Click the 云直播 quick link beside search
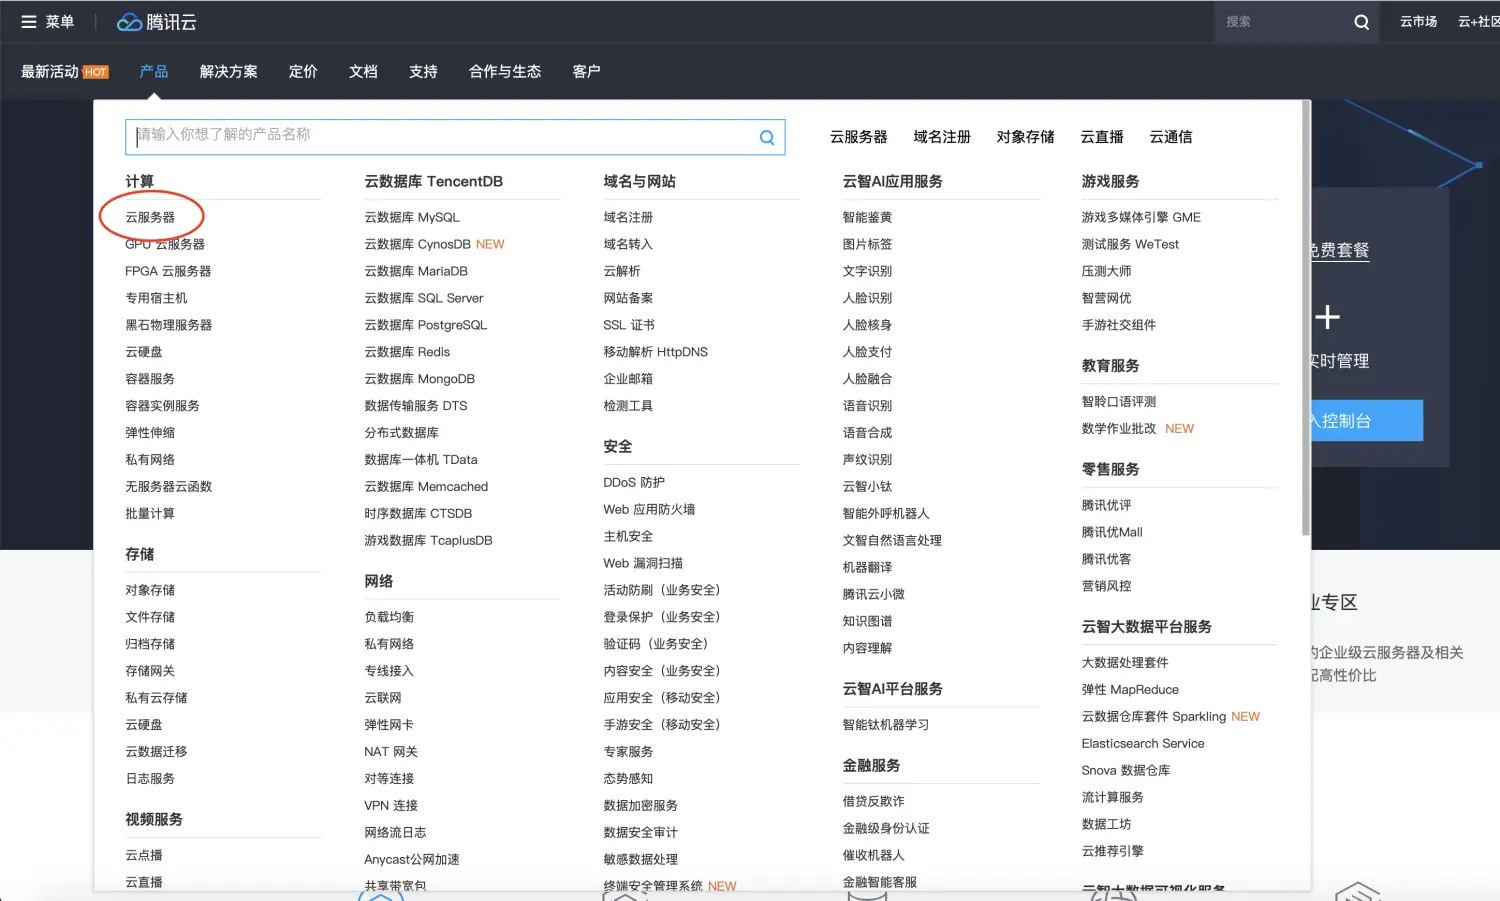1500x901 pixels. [1102, 137]
